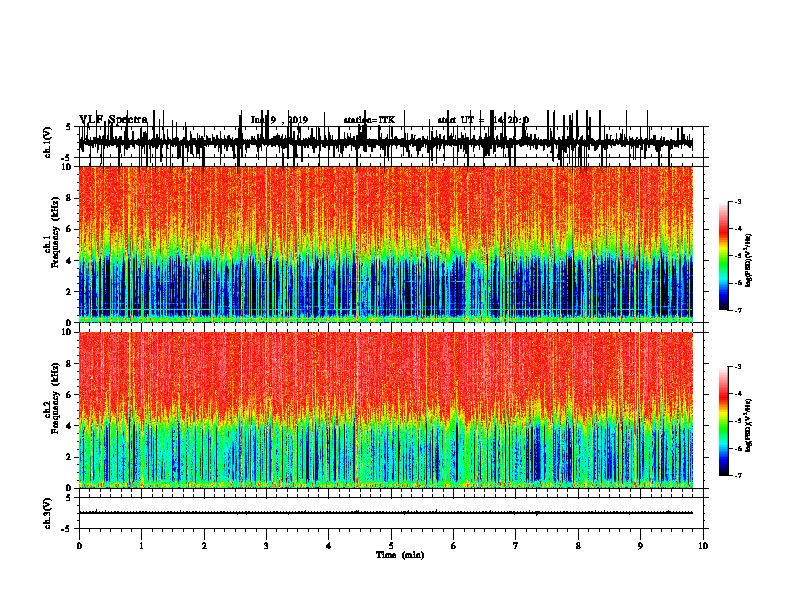Click the ch.1 spectrogram color scale bar
Viewport: 792px width, 612px height.
tap(724, 256)
